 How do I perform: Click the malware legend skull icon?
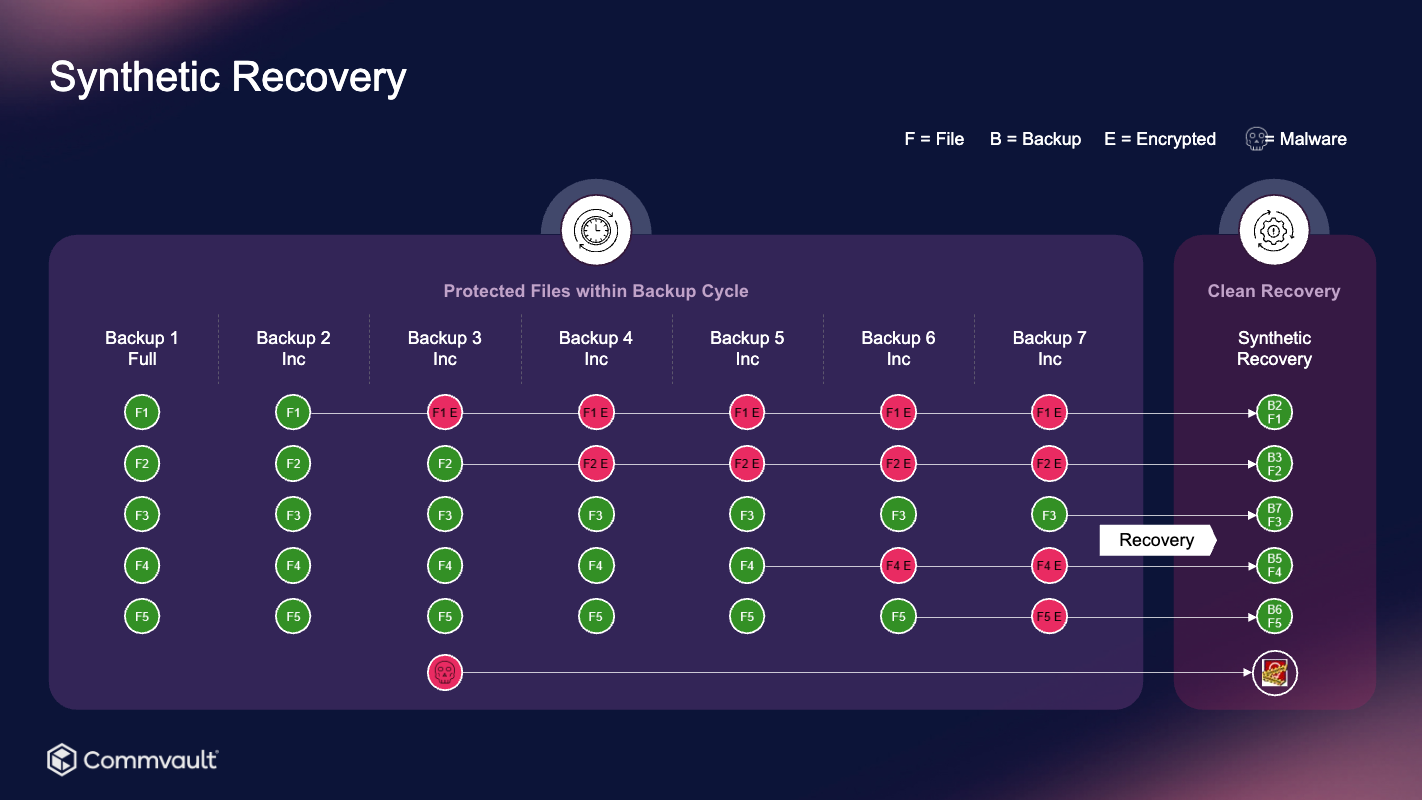point(1257,139)
